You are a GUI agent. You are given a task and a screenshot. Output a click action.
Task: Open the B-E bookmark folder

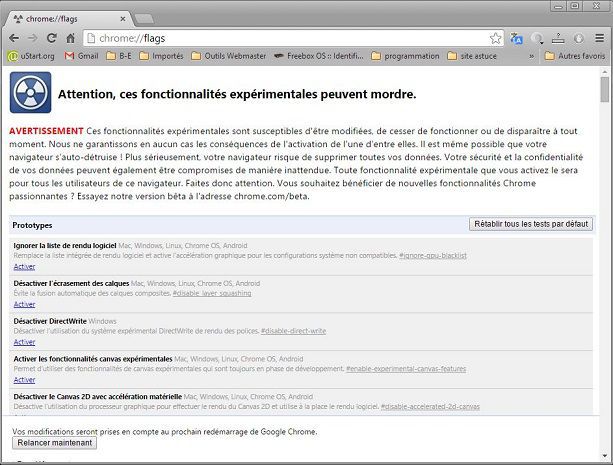[119, 56]
